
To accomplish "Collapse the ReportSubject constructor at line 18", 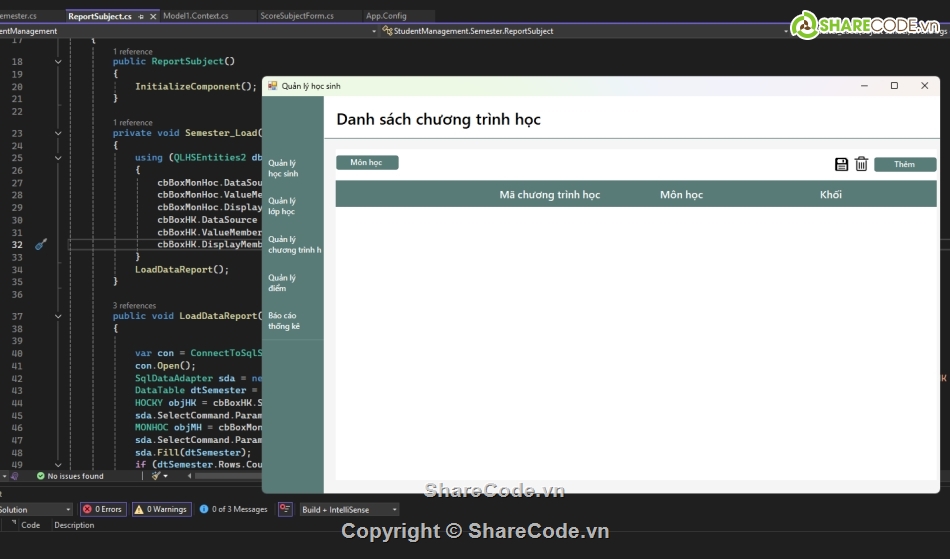I will click(57, 62).
